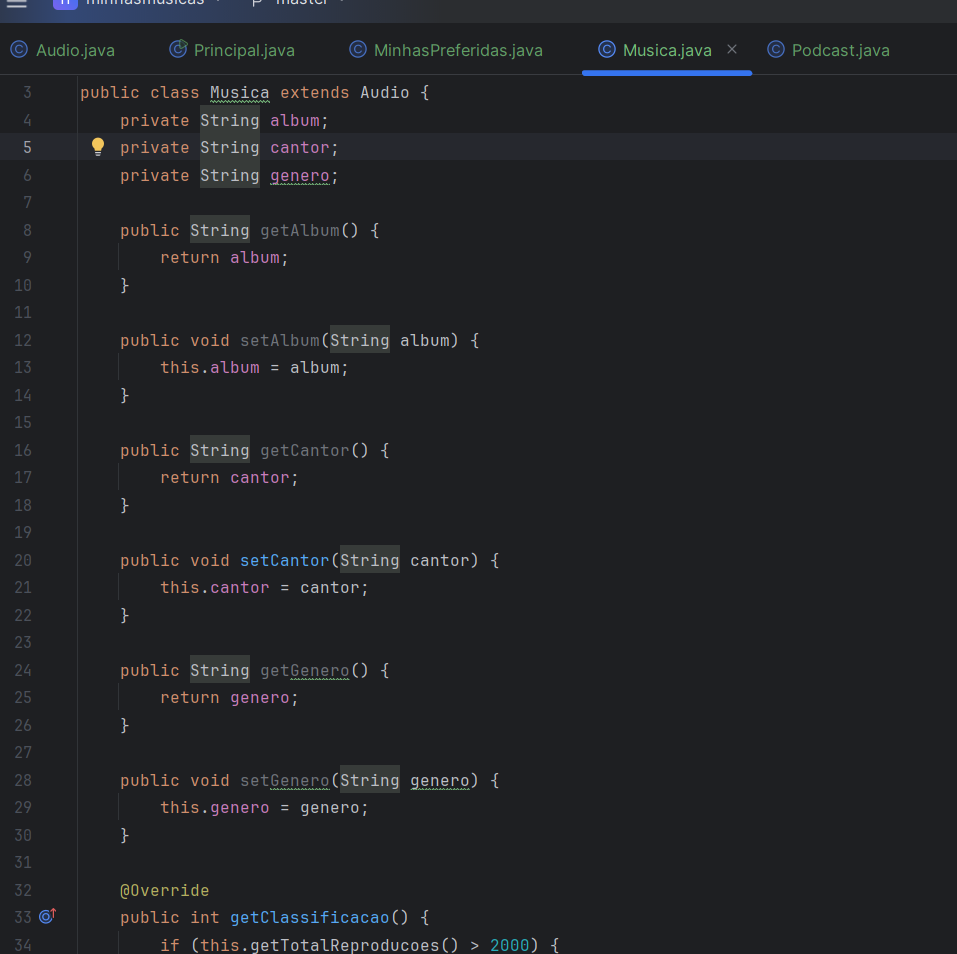Click the getGenero method name
Image resolution: width=957 pixels, height=954 pixels.
pos(305,670)
